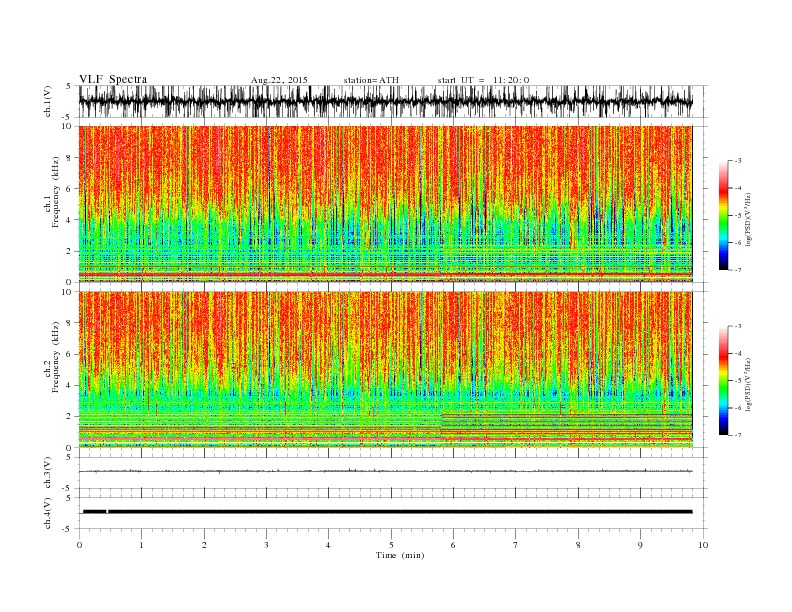This screenshot has height=612, width=792.
Task: Click the ch.1 frequency axis "8" tick label
Action: 70,158
